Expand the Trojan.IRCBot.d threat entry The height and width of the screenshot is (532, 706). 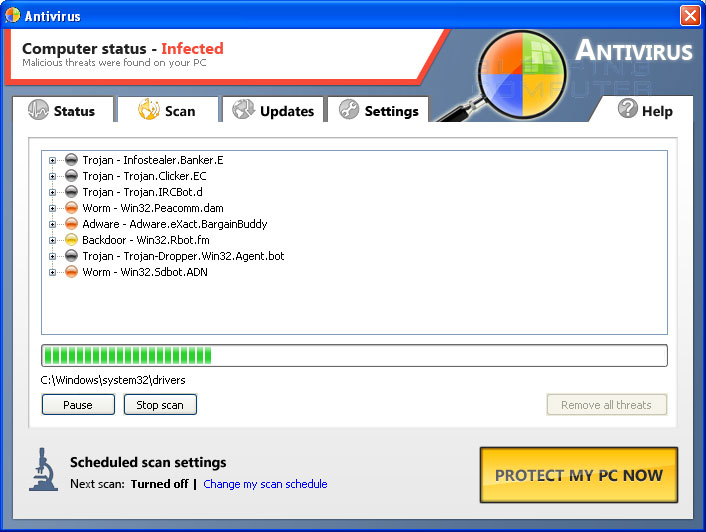click(x=52, y=192)
